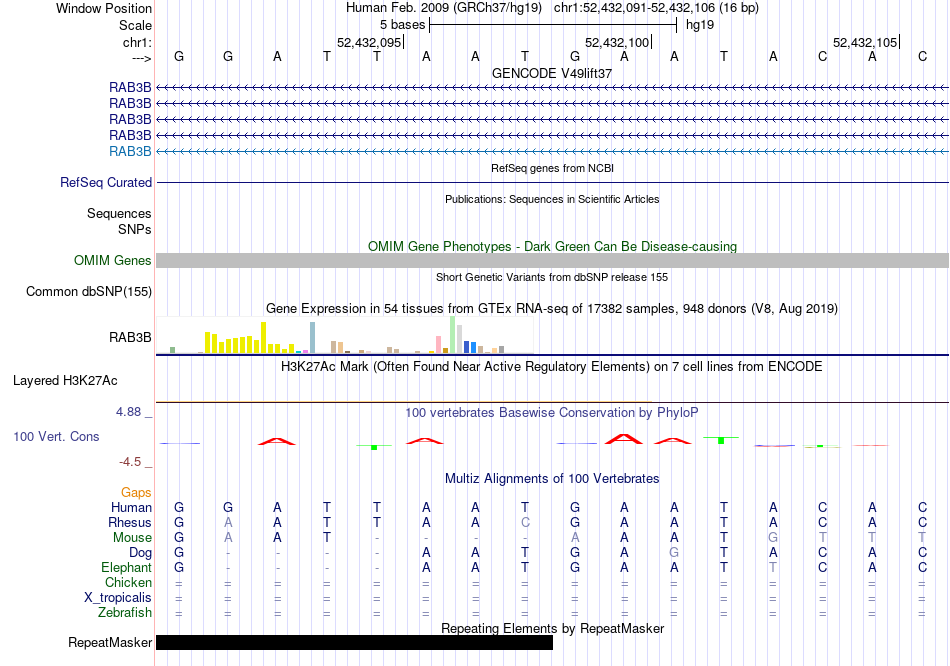Click the X_tropicalis alignment row label
The image size is (950, 666).
click(x=118, y=598)
